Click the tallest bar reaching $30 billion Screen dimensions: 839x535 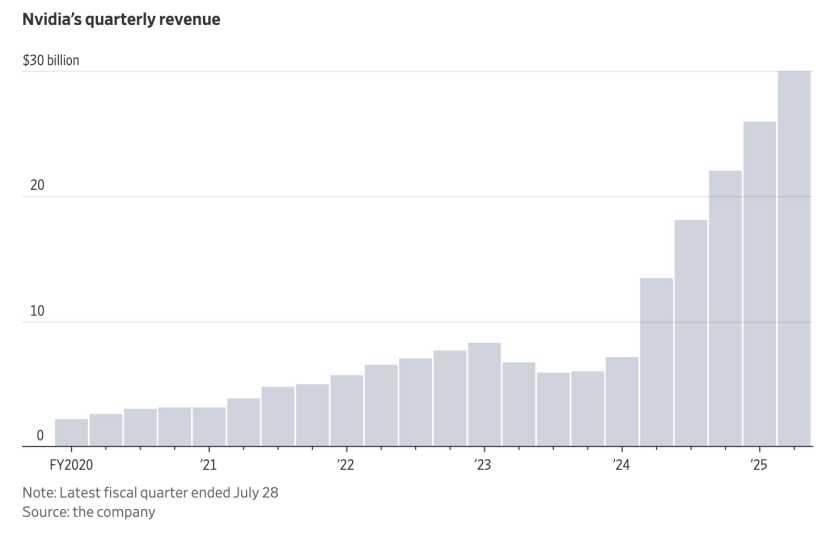click(794, 260)
